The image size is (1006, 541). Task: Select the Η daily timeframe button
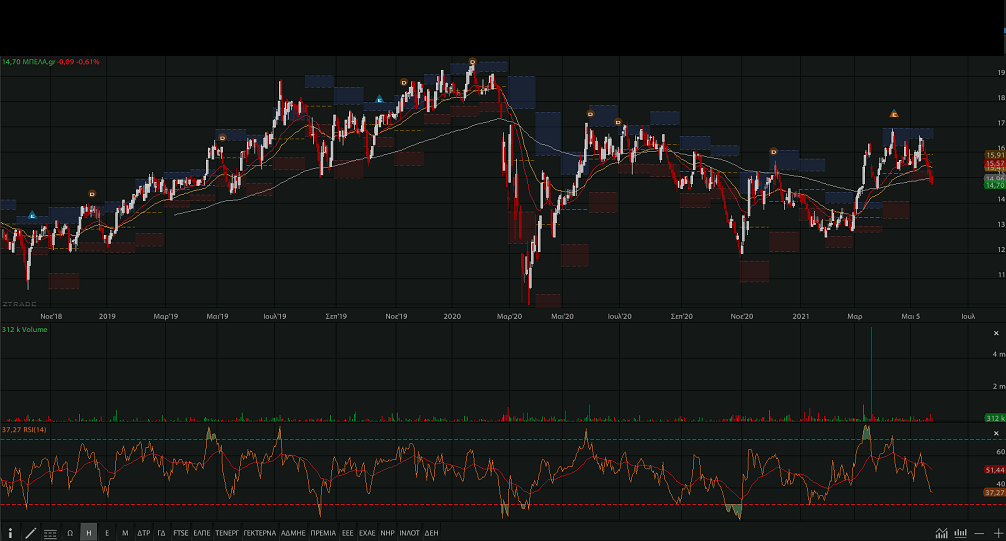click(89, 533)
